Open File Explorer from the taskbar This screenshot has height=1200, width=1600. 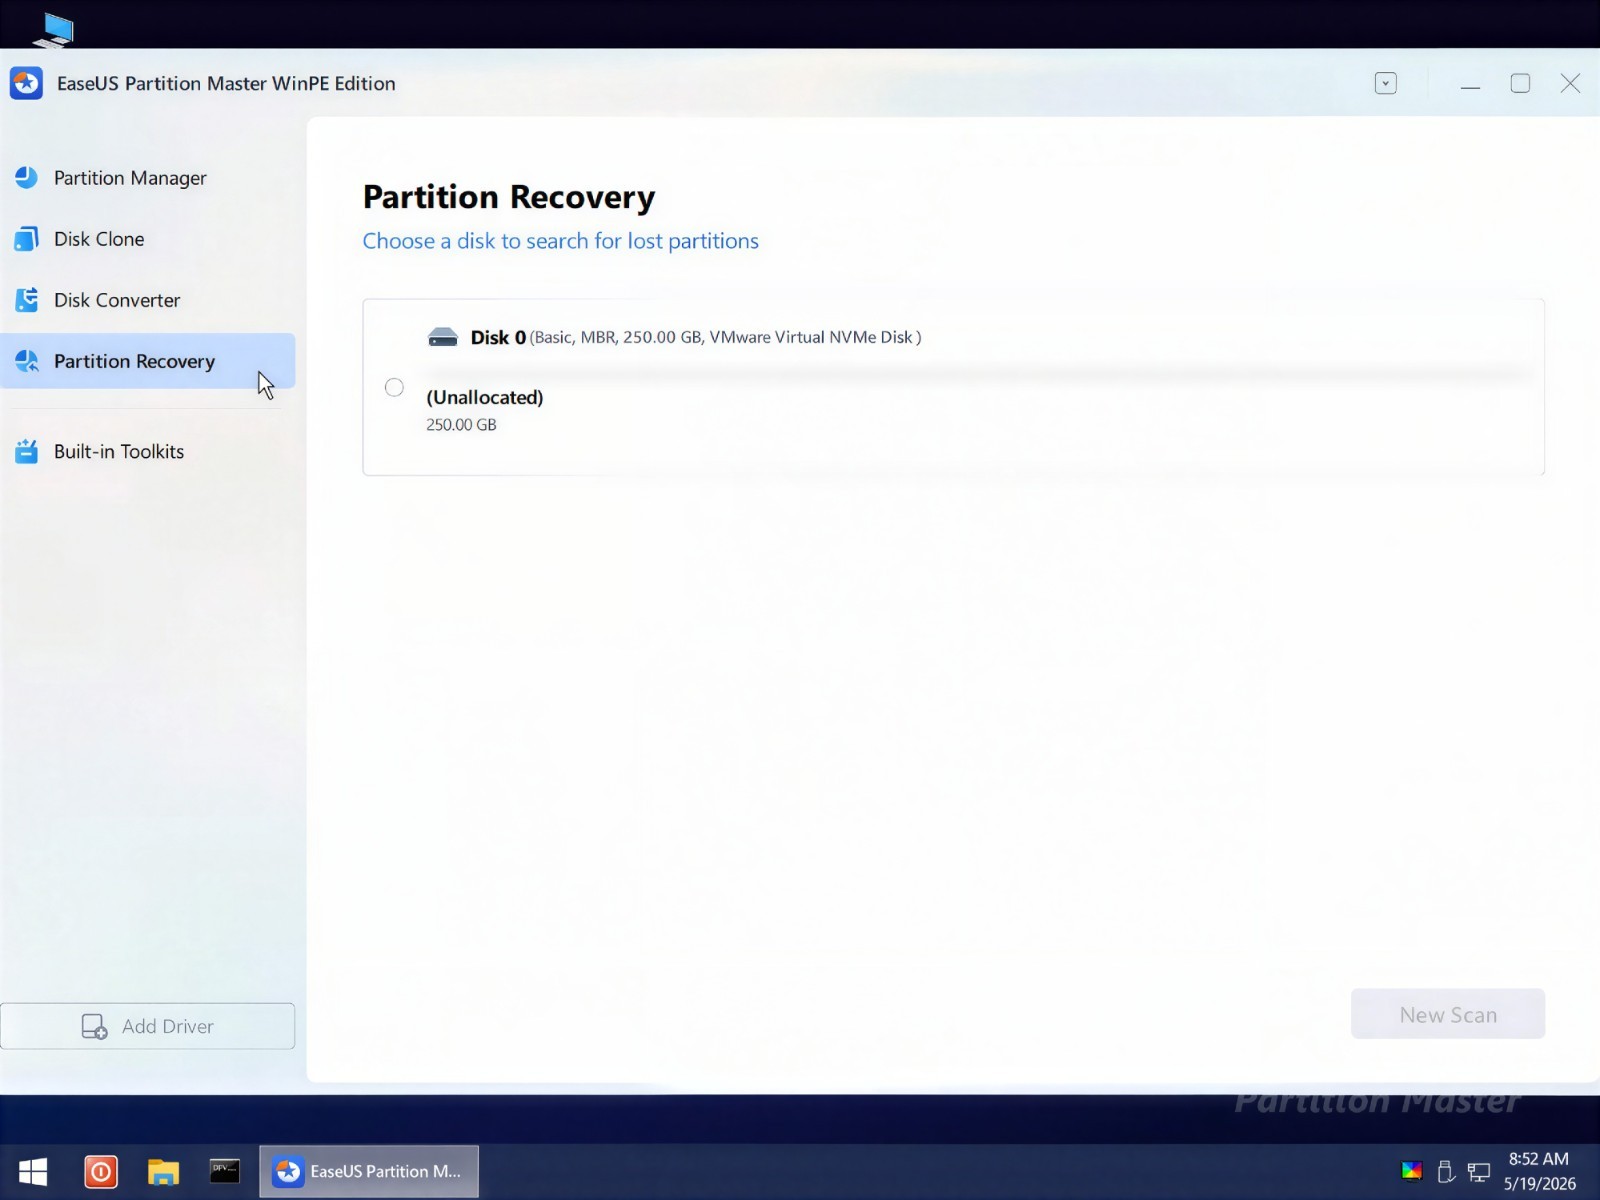[163, 1171]
